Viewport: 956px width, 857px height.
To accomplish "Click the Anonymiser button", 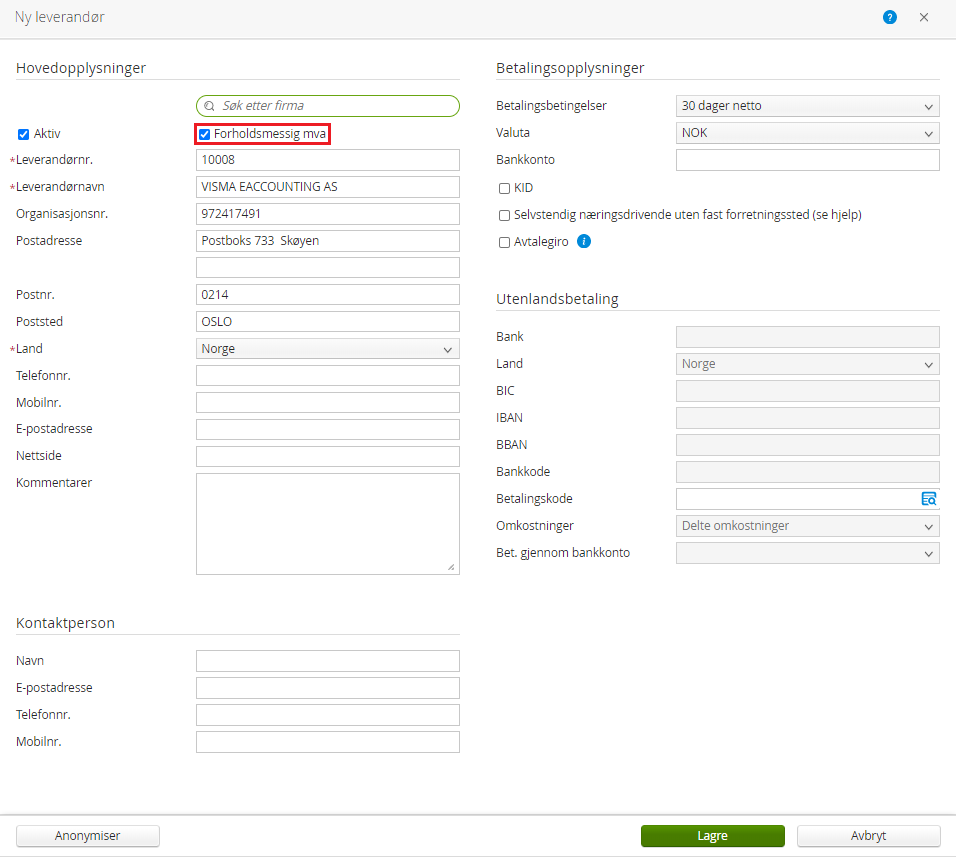I will pos(88,836).
